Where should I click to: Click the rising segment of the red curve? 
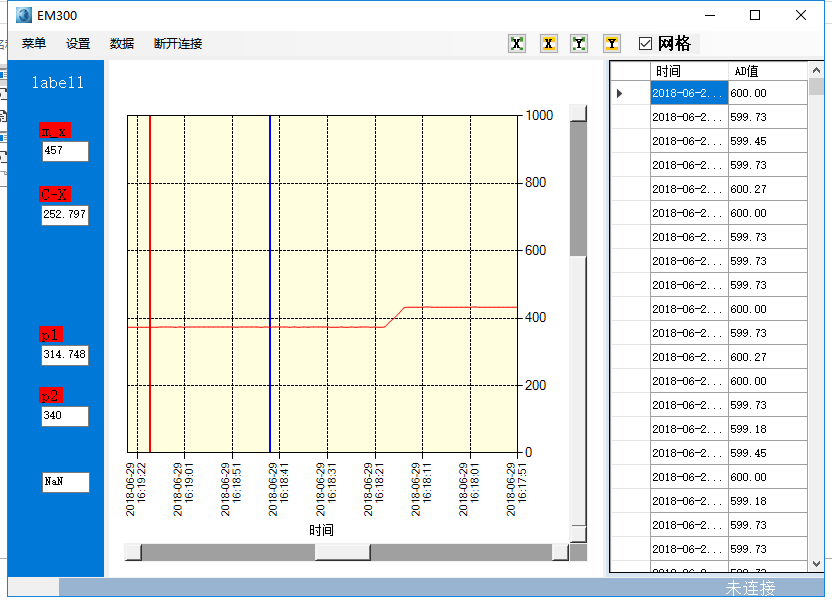coord(394,317)
